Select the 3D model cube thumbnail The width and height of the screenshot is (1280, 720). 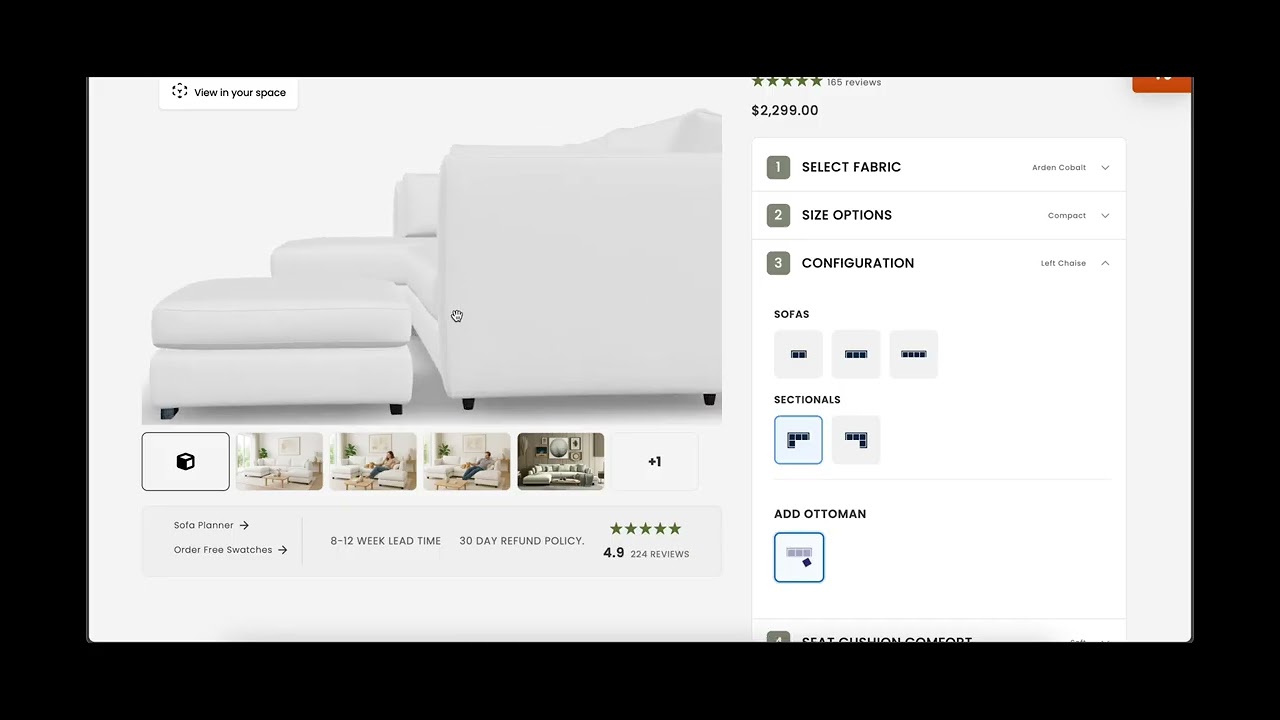185,461
